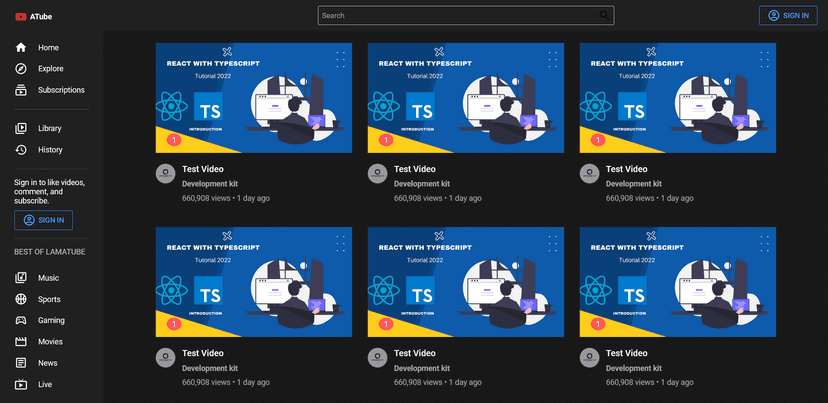Focus the Search input field
This screenshot has height=403, width=828.
[x=466, y=15]
